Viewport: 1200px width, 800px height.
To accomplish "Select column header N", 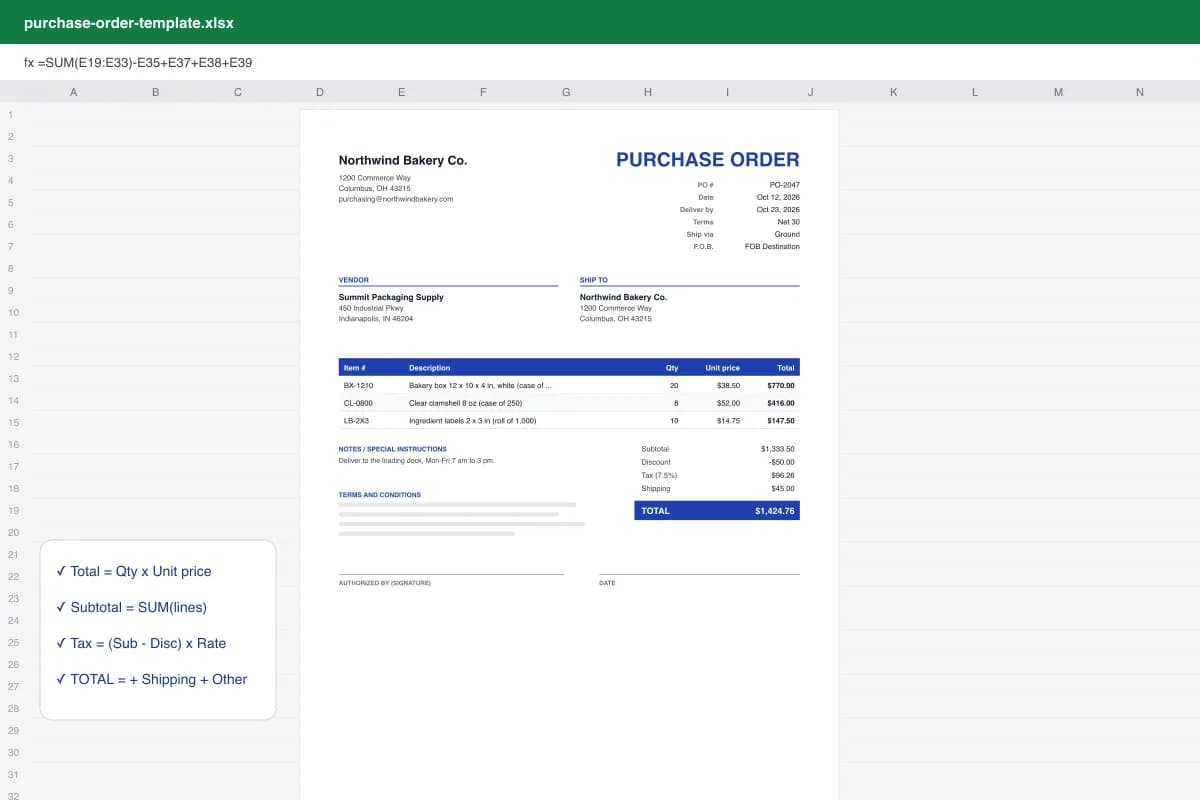I will click(1139, 92).
